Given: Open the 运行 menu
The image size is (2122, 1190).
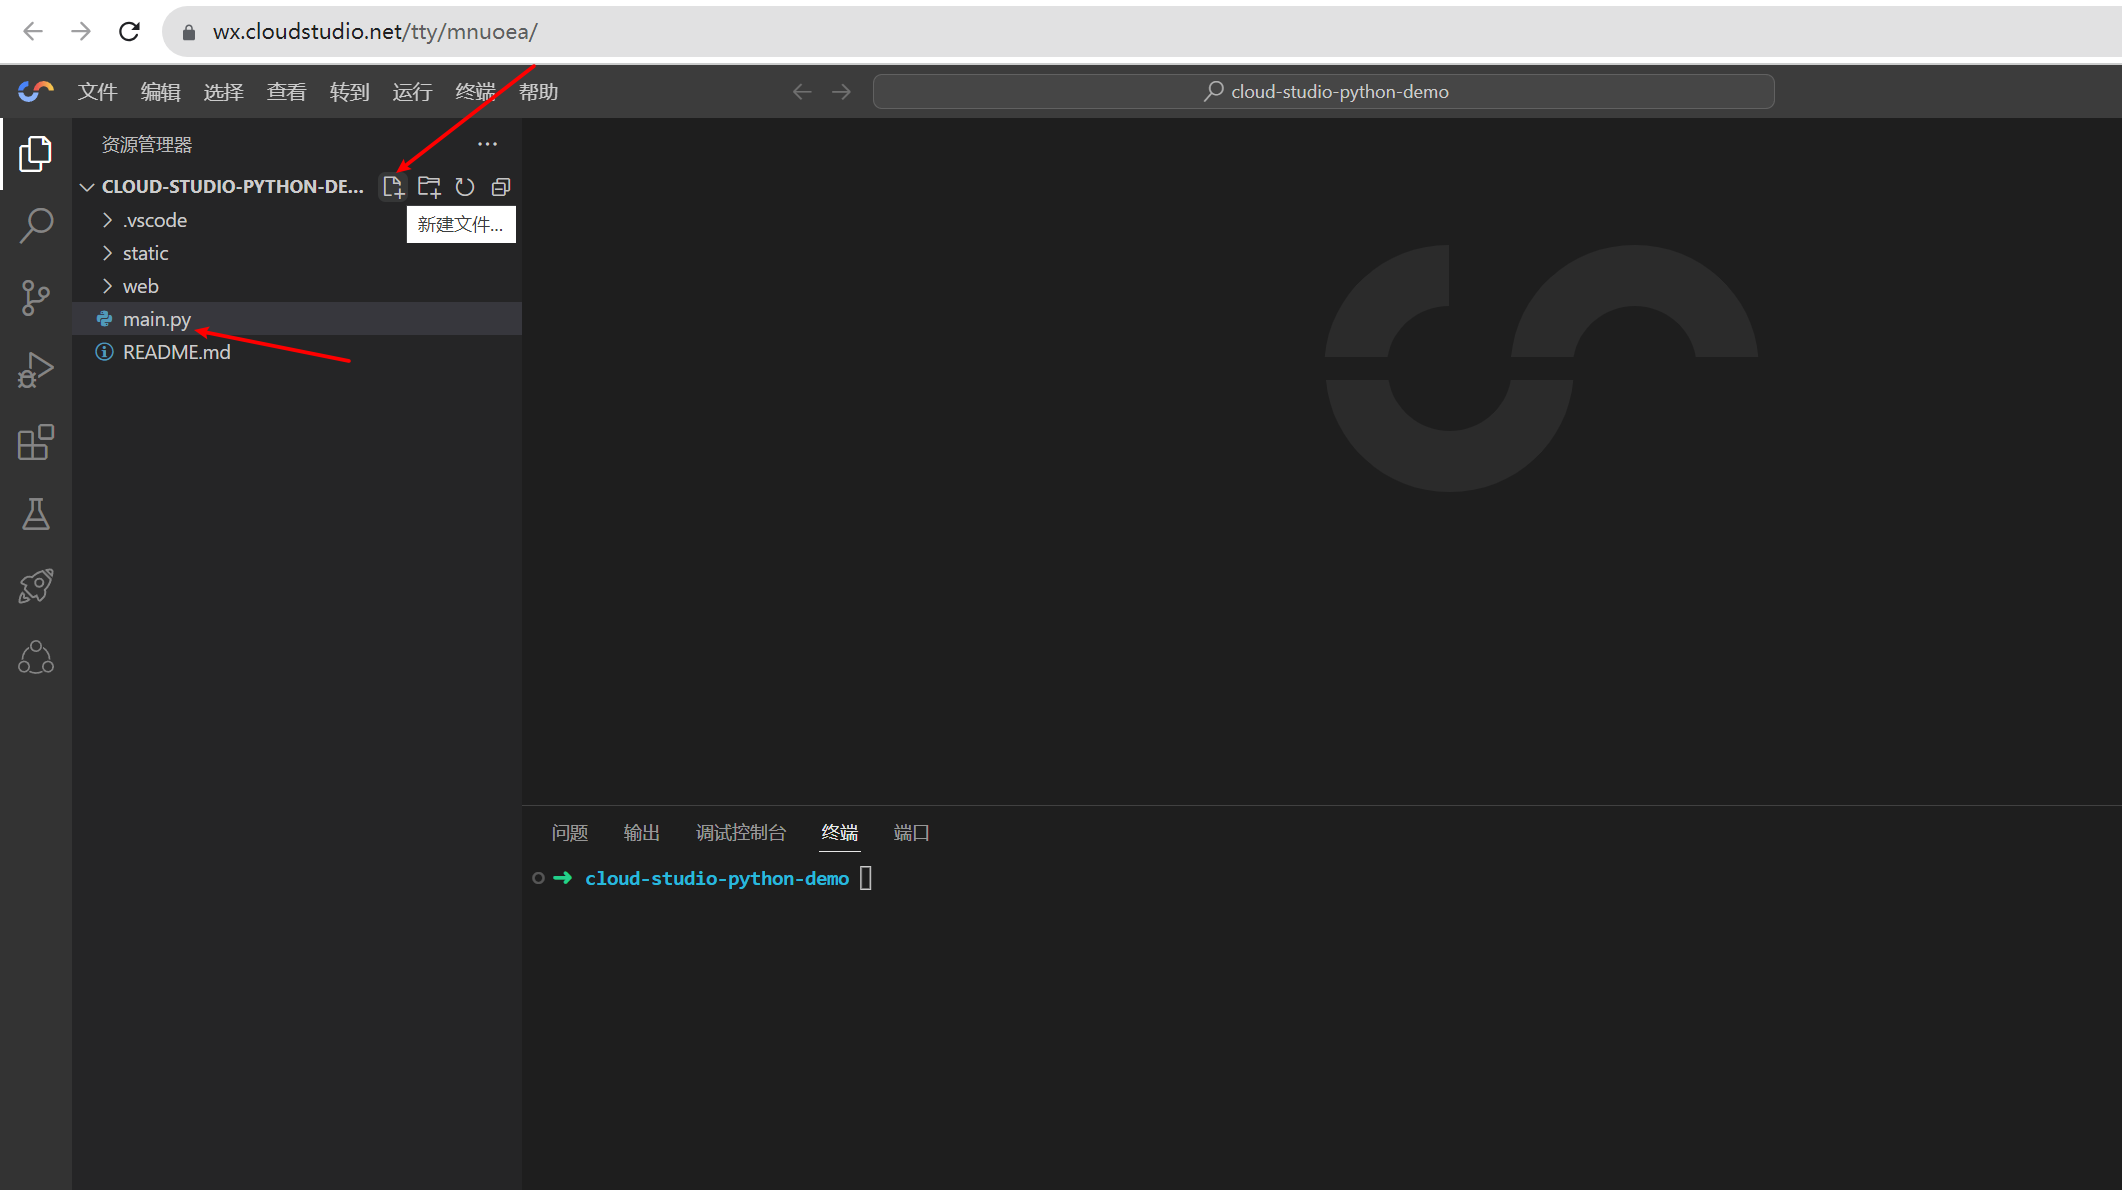Looking at the screenshot, I should [x=412, y=92].
